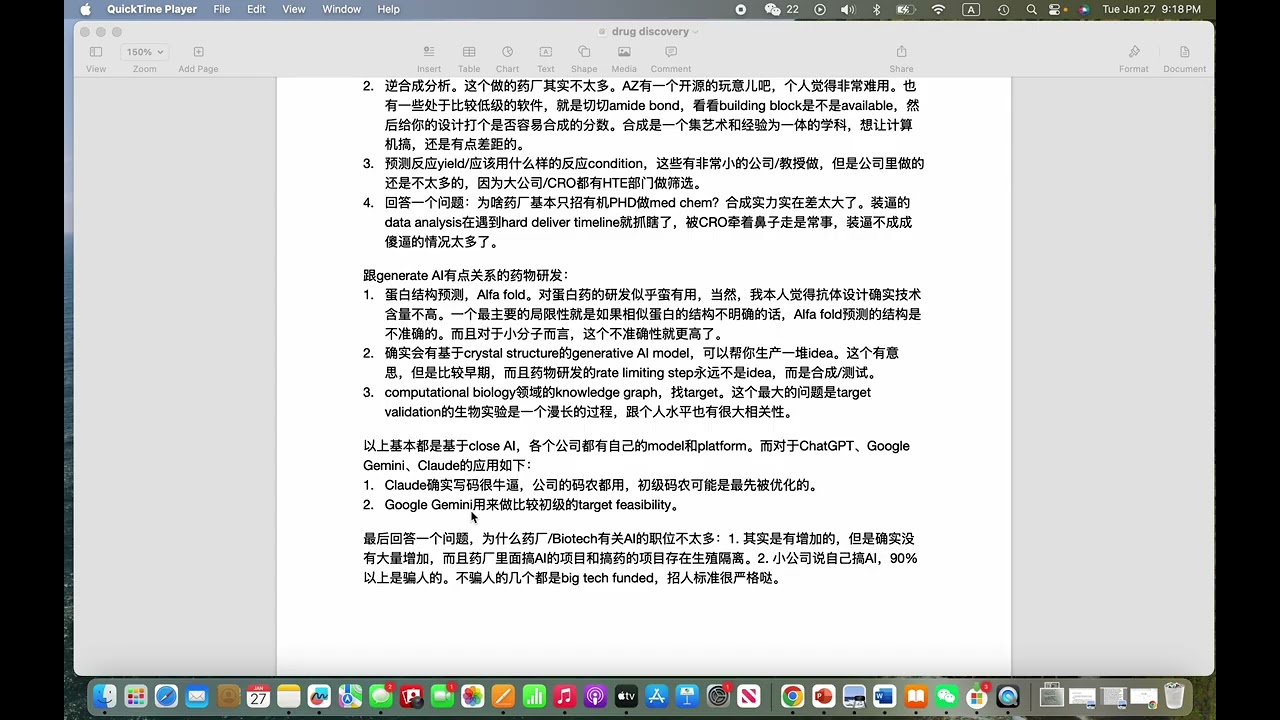Viewport: 1280px width, 720px height.
Task: Open Freeform from the Dock
Action: 319,696
